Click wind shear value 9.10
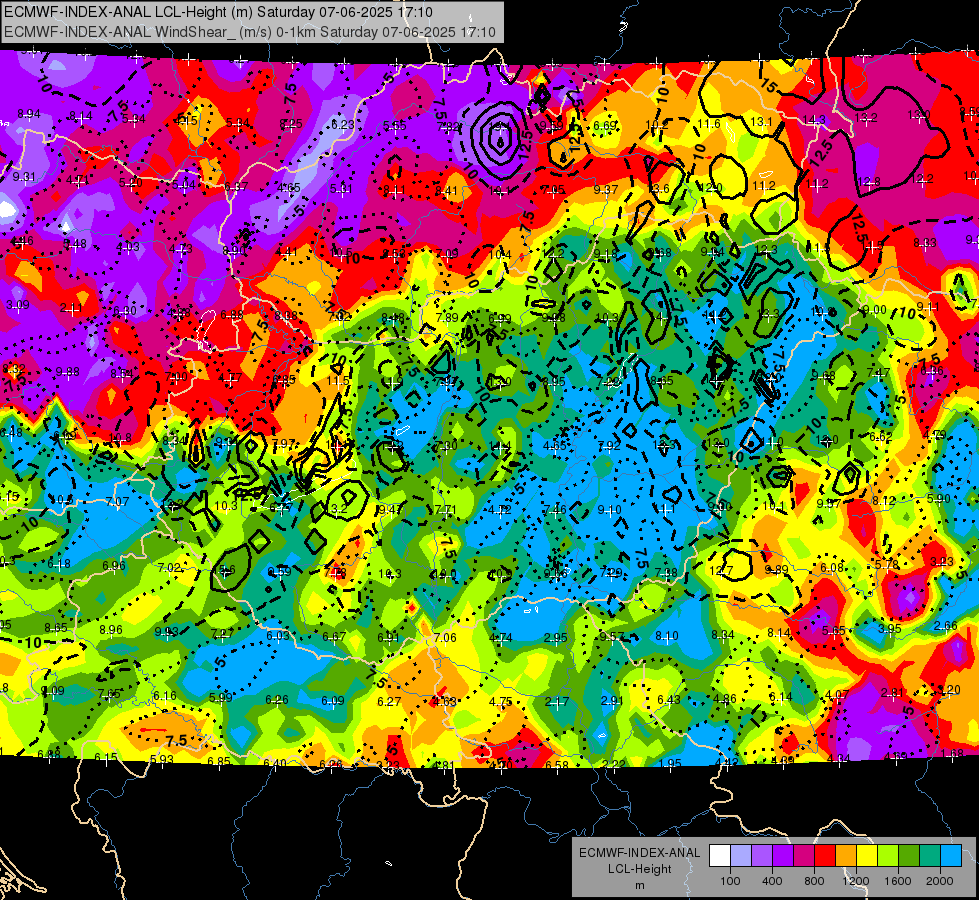Screen dimensions: 979x900 click(609, 510)
